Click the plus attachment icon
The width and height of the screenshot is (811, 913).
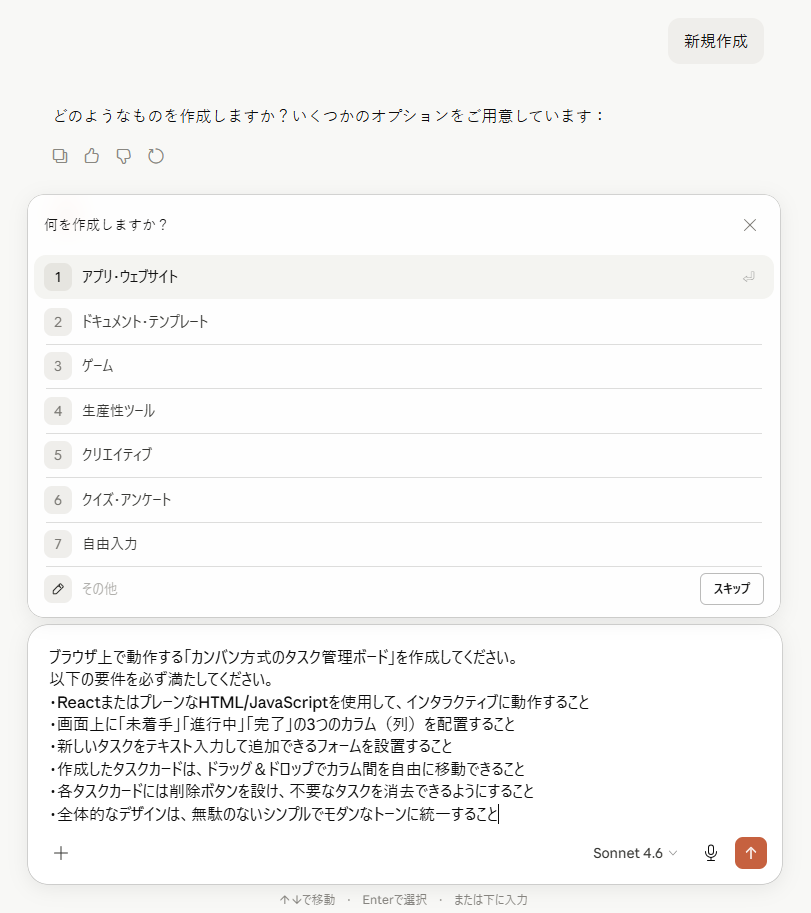click(61, 853)
